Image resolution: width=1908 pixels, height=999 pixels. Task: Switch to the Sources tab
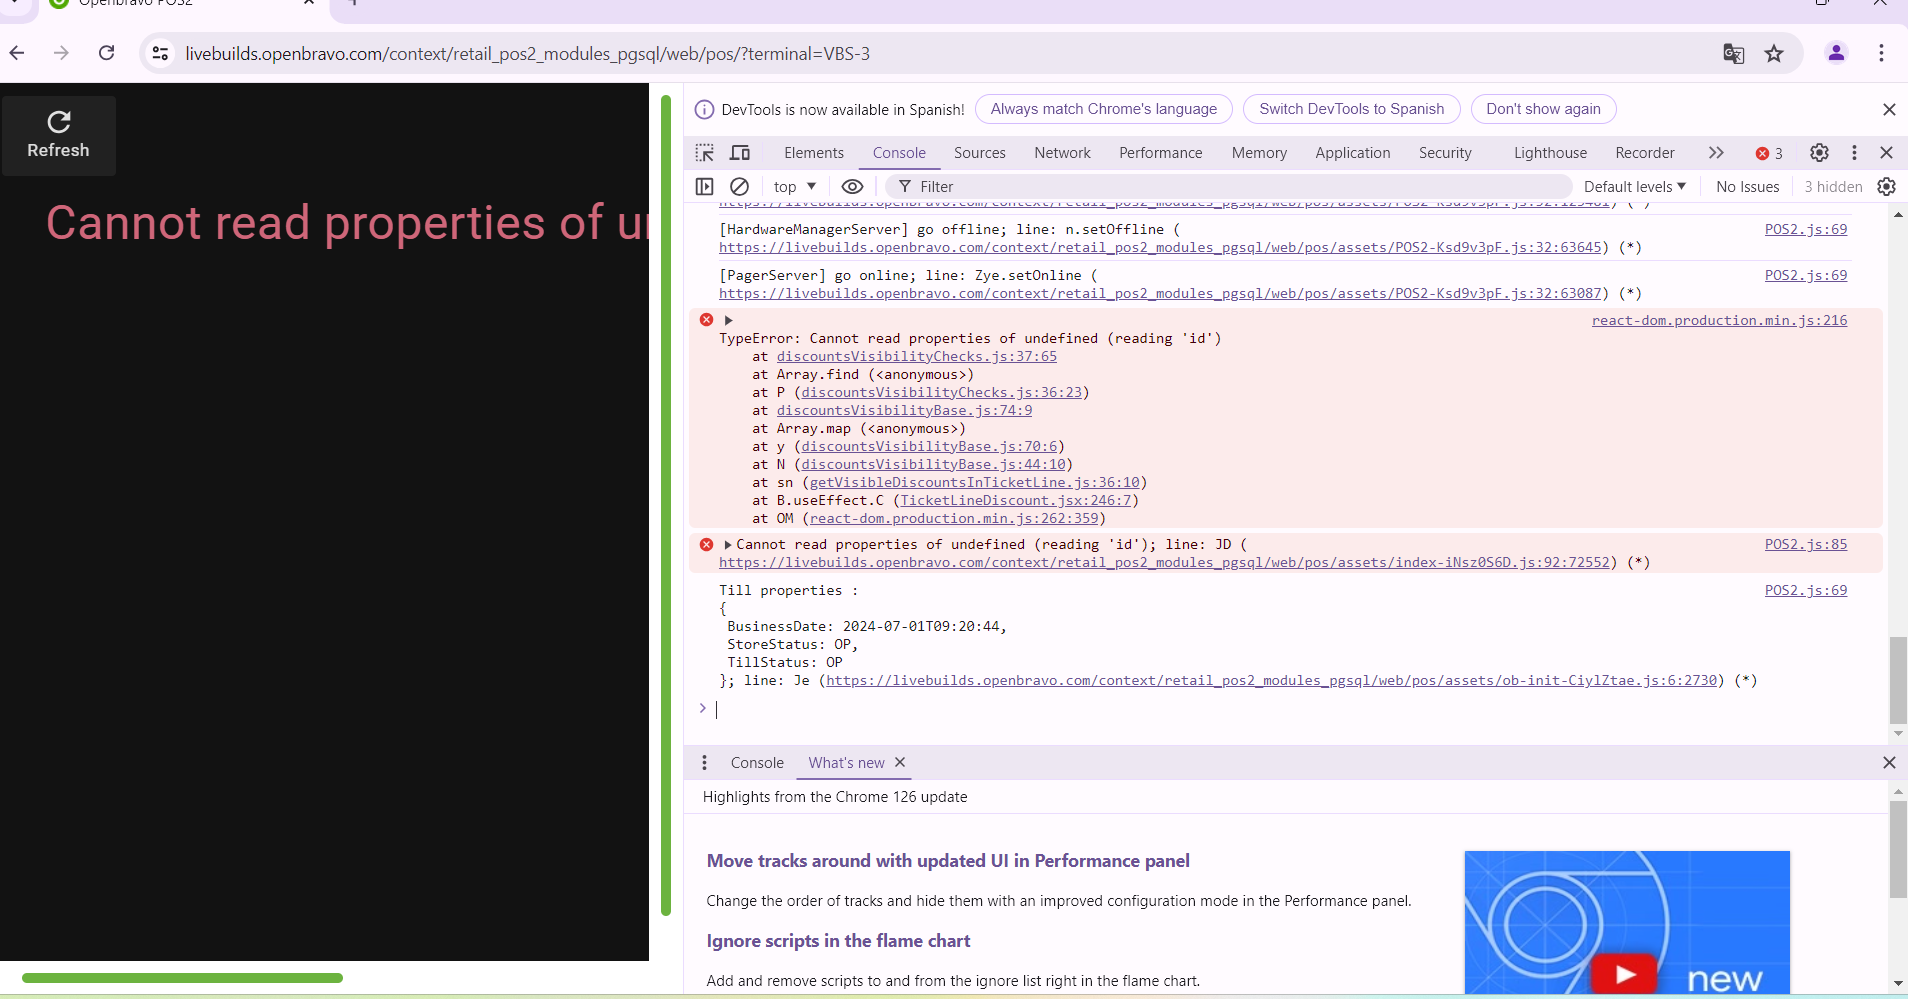coord(979,153)
